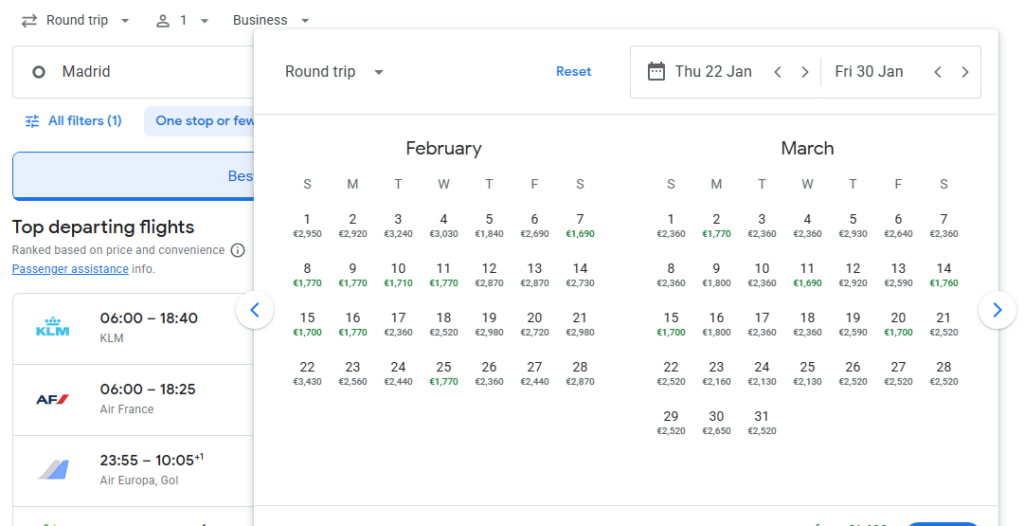Open the top Round trip dropdown
The image size is (1024, 526).
pos(76,20)
